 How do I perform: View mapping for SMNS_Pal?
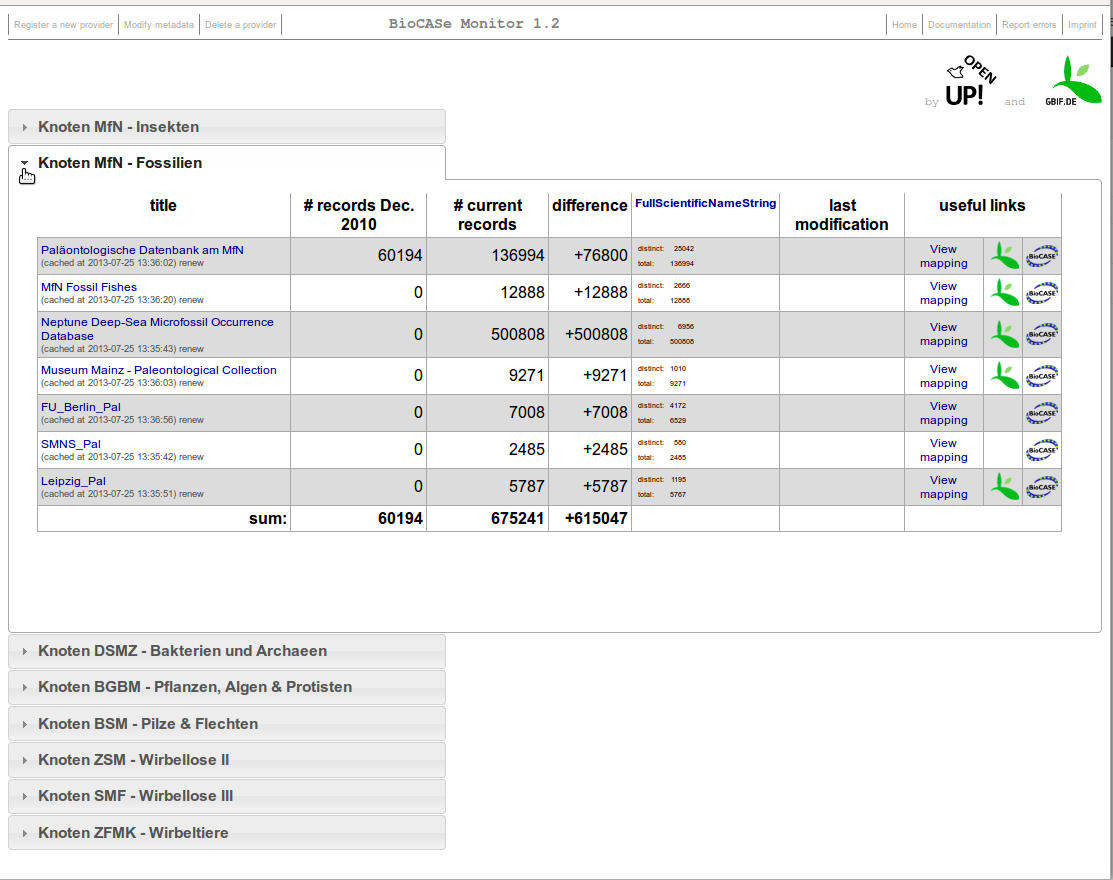(x=943, y=450)
